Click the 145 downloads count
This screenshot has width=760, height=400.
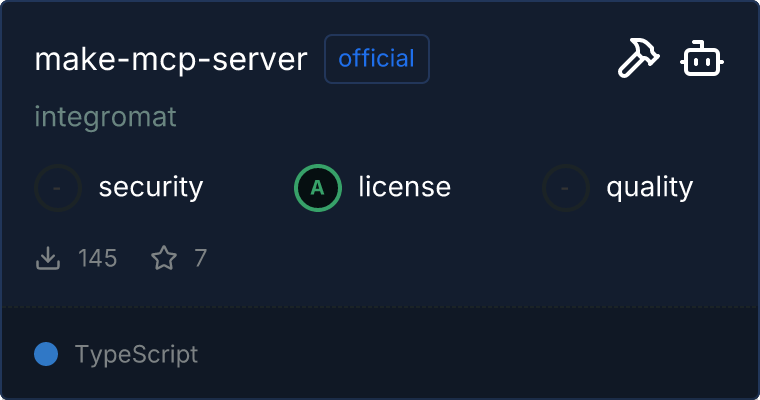pos(98,259)
